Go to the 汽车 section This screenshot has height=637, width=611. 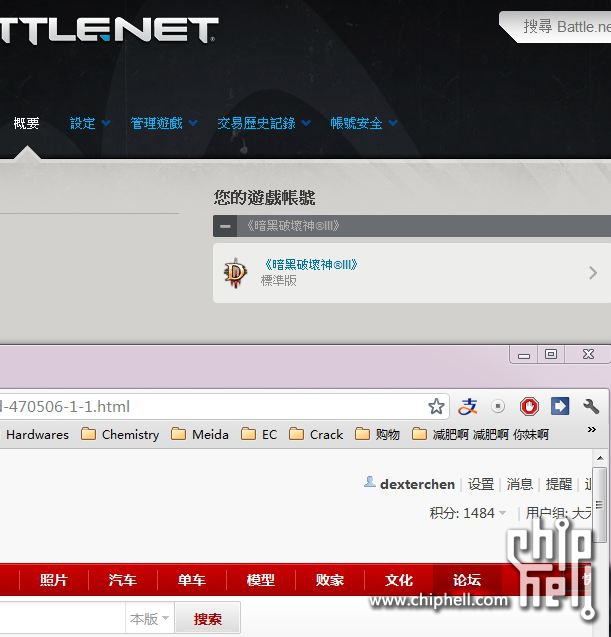(123, 580)
